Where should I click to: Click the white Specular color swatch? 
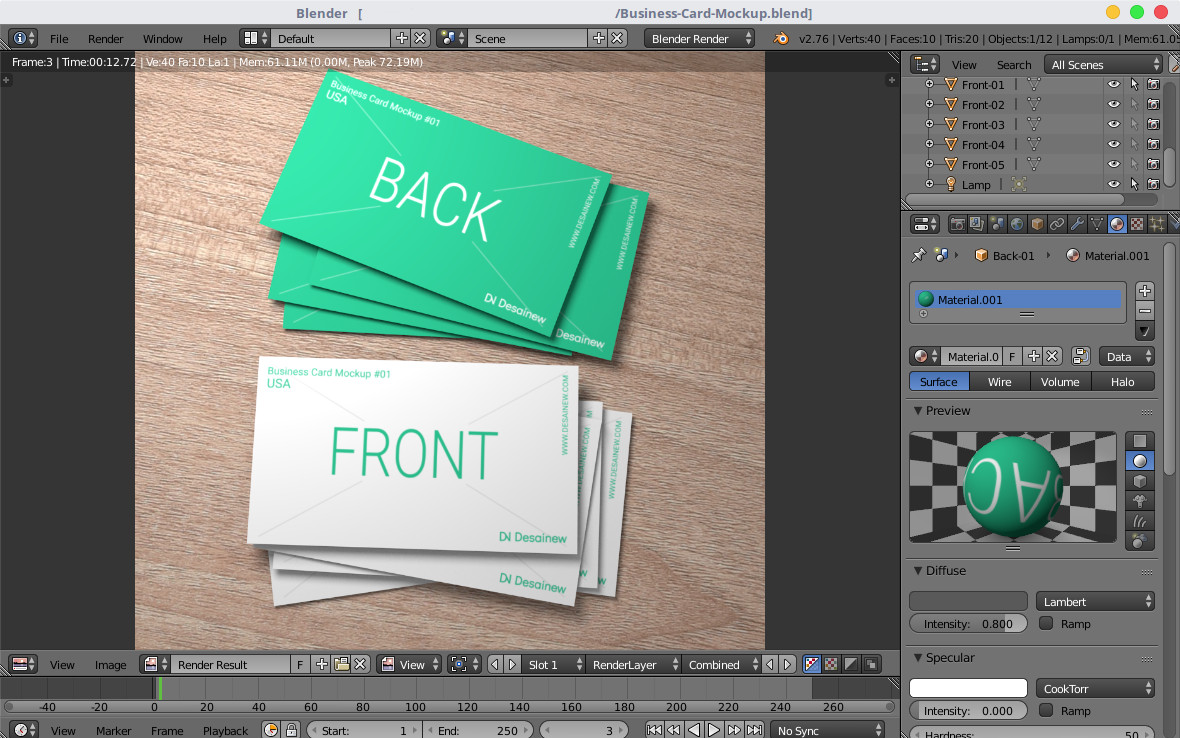967,687
